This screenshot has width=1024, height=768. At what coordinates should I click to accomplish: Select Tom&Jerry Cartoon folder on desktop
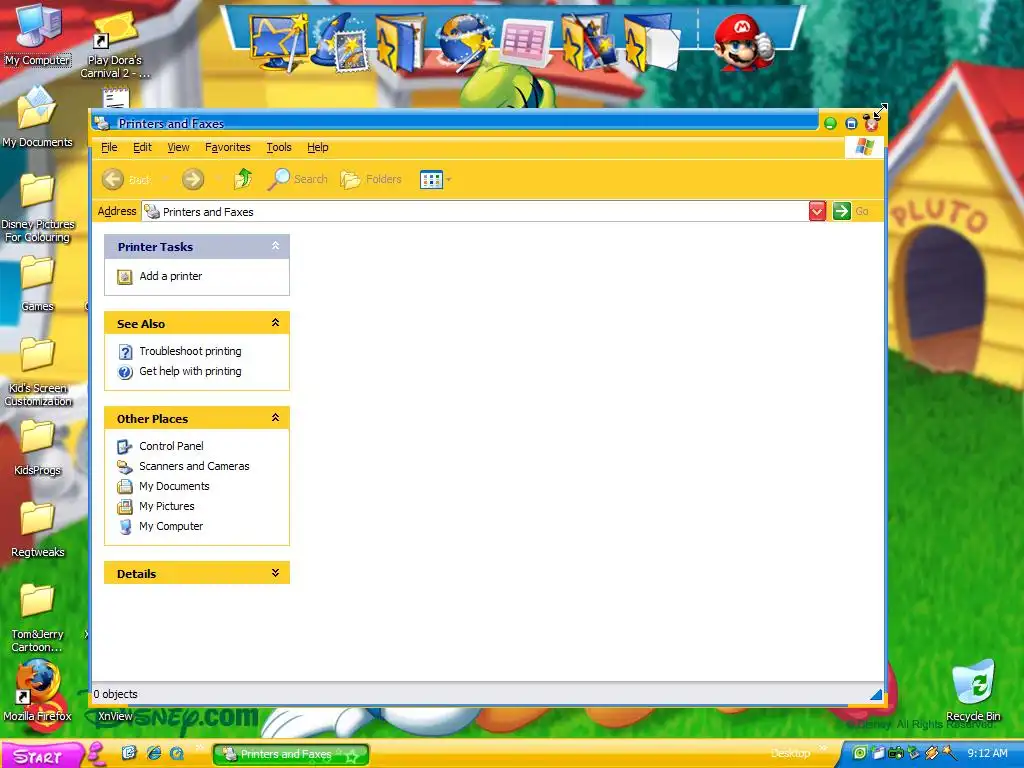(37, 618)
